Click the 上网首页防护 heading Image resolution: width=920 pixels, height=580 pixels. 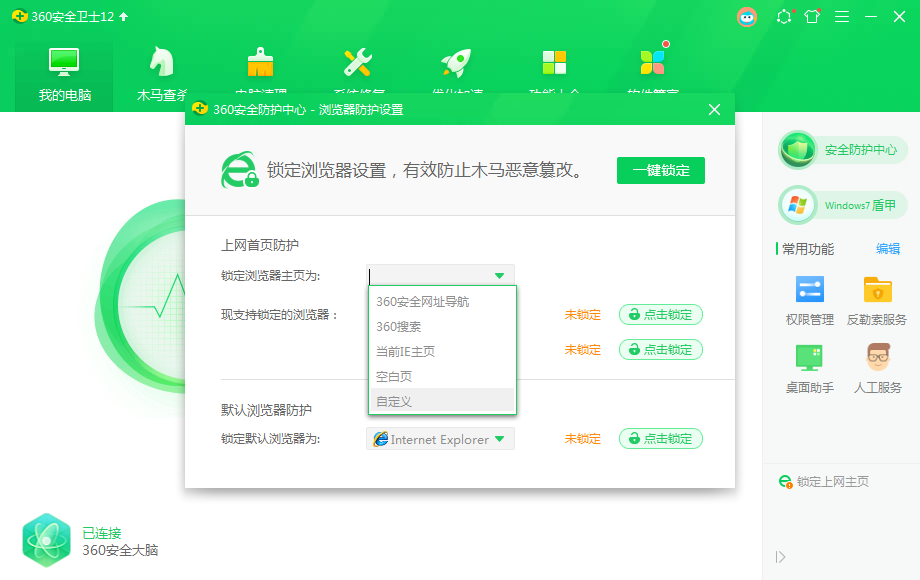click(260, 245)
